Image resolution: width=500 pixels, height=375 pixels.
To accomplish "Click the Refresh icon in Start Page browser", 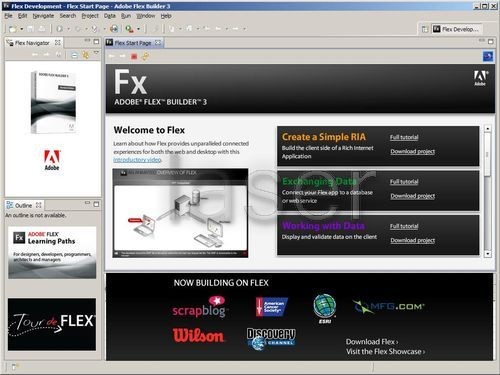I will coord(145,56).
